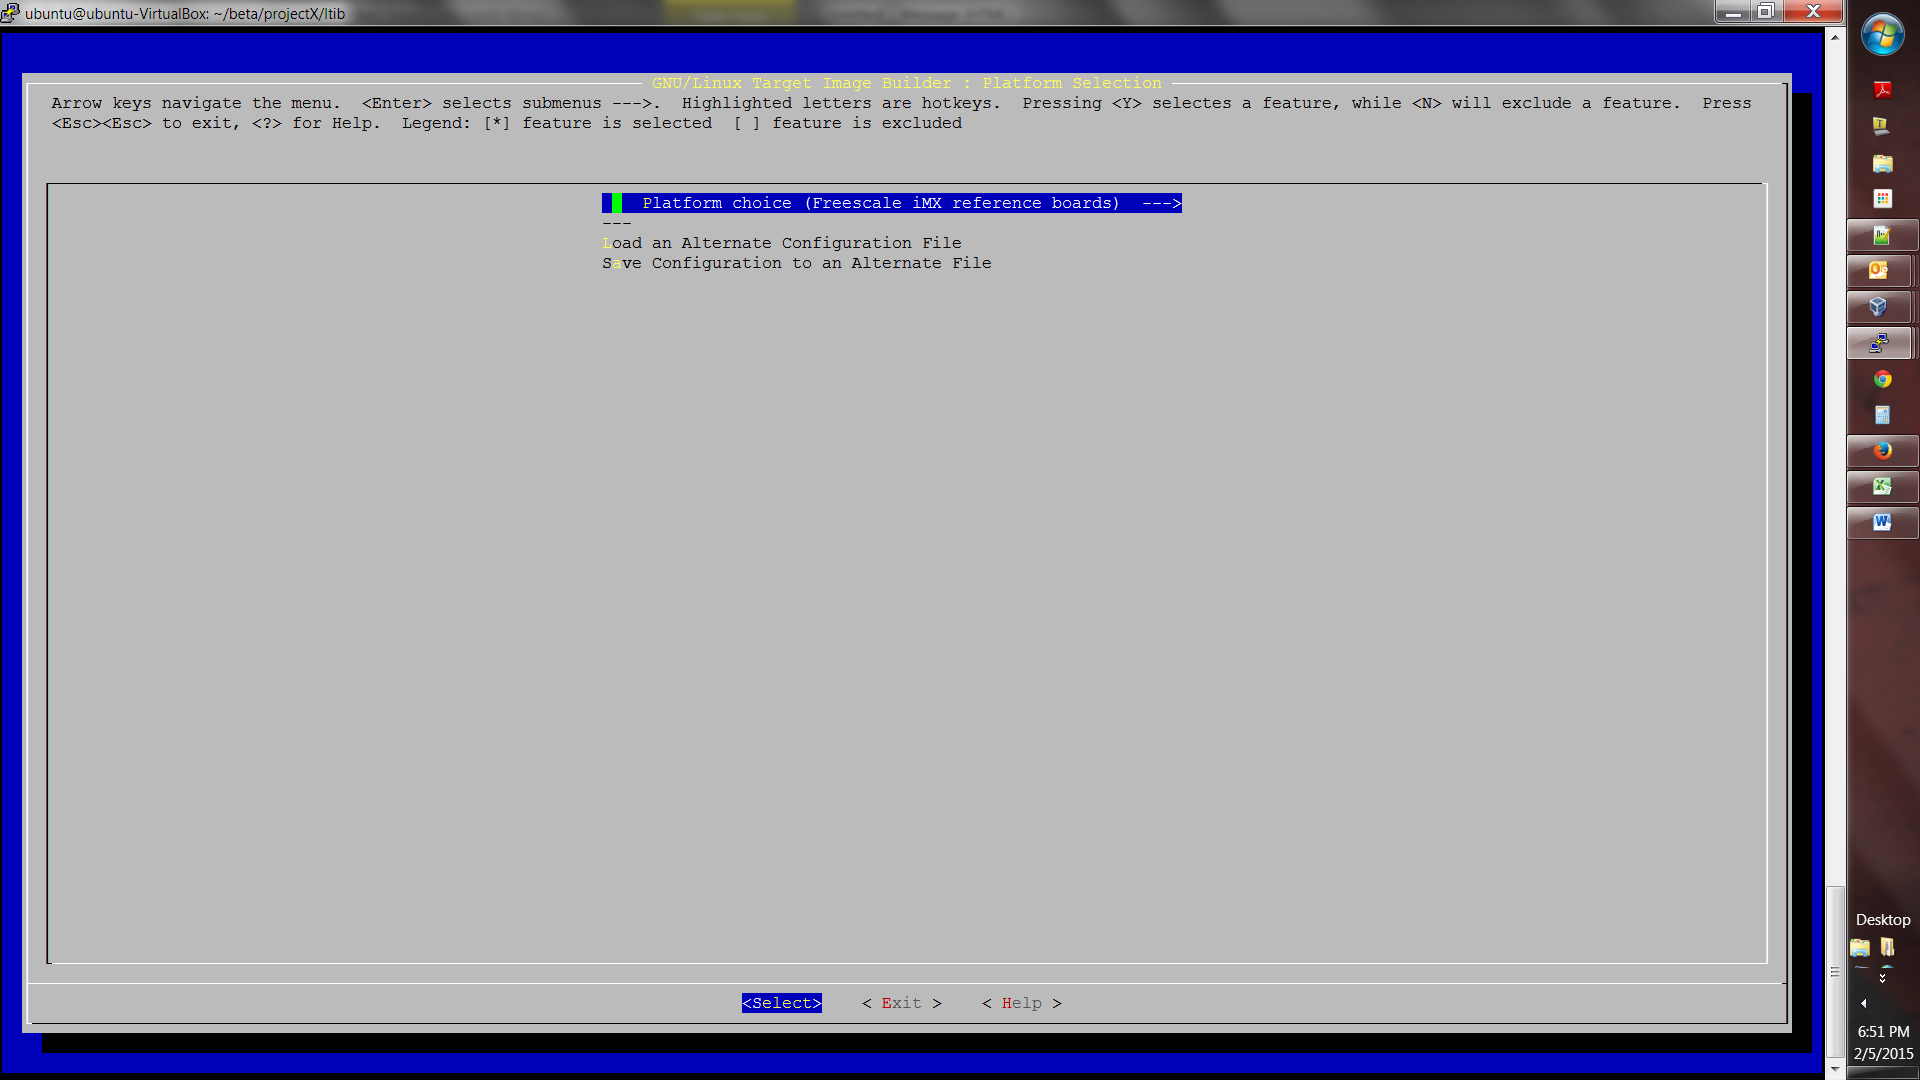Click terminal scrollbar down arrow

(x=1834, y=1069)
